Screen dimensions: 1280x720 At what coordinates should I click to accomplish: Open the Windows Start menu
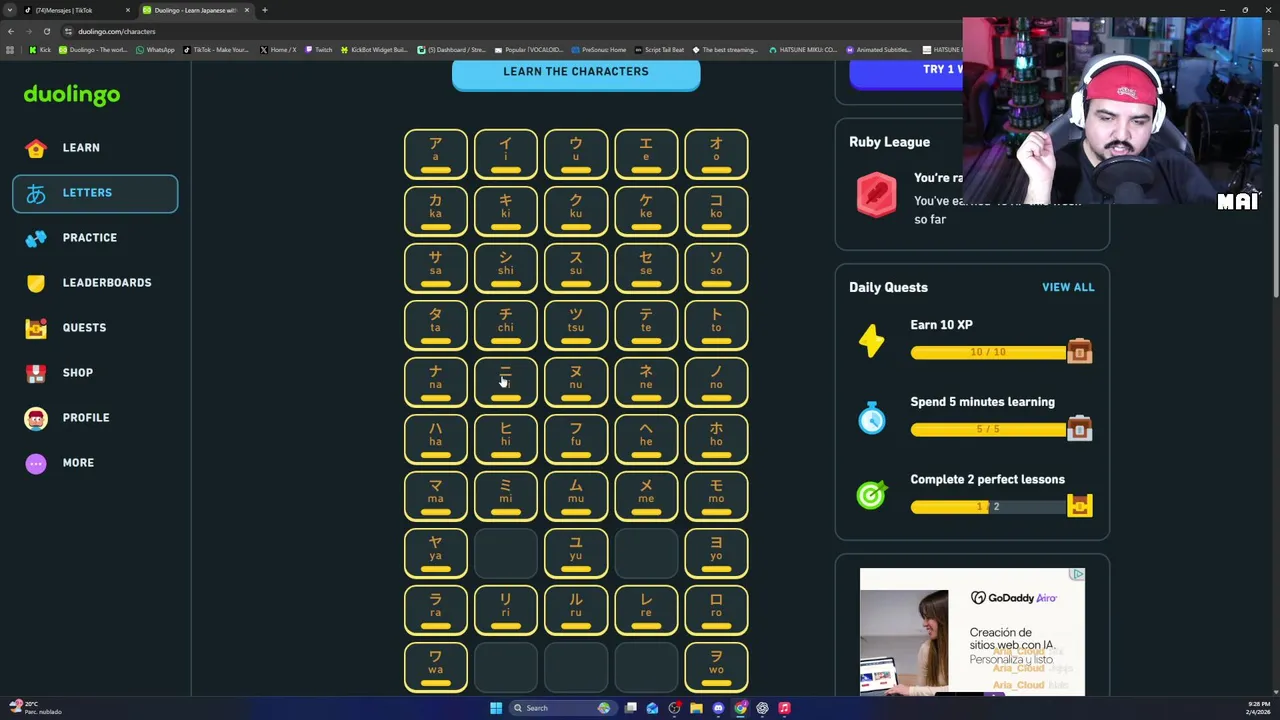tap(495, 708)
